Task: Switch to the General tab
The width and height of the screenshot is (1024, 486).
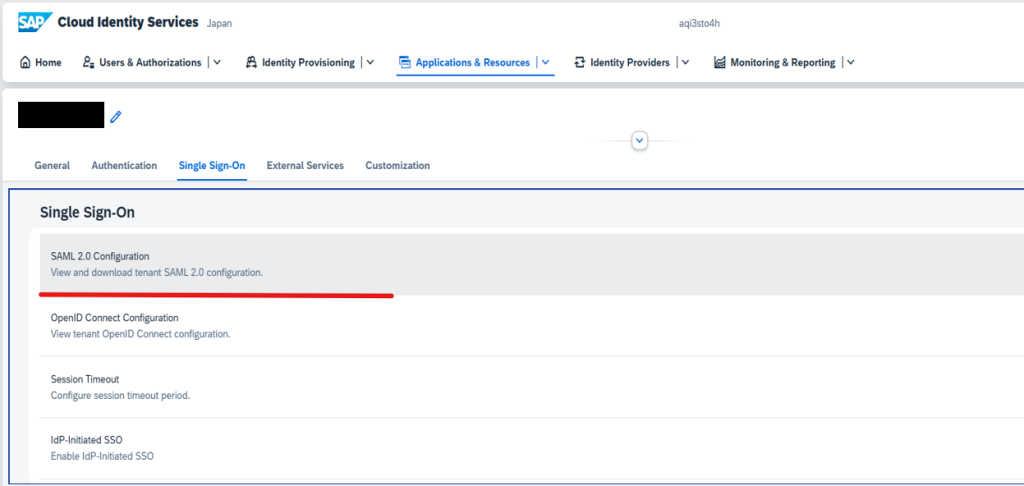Action: (52, 166)
